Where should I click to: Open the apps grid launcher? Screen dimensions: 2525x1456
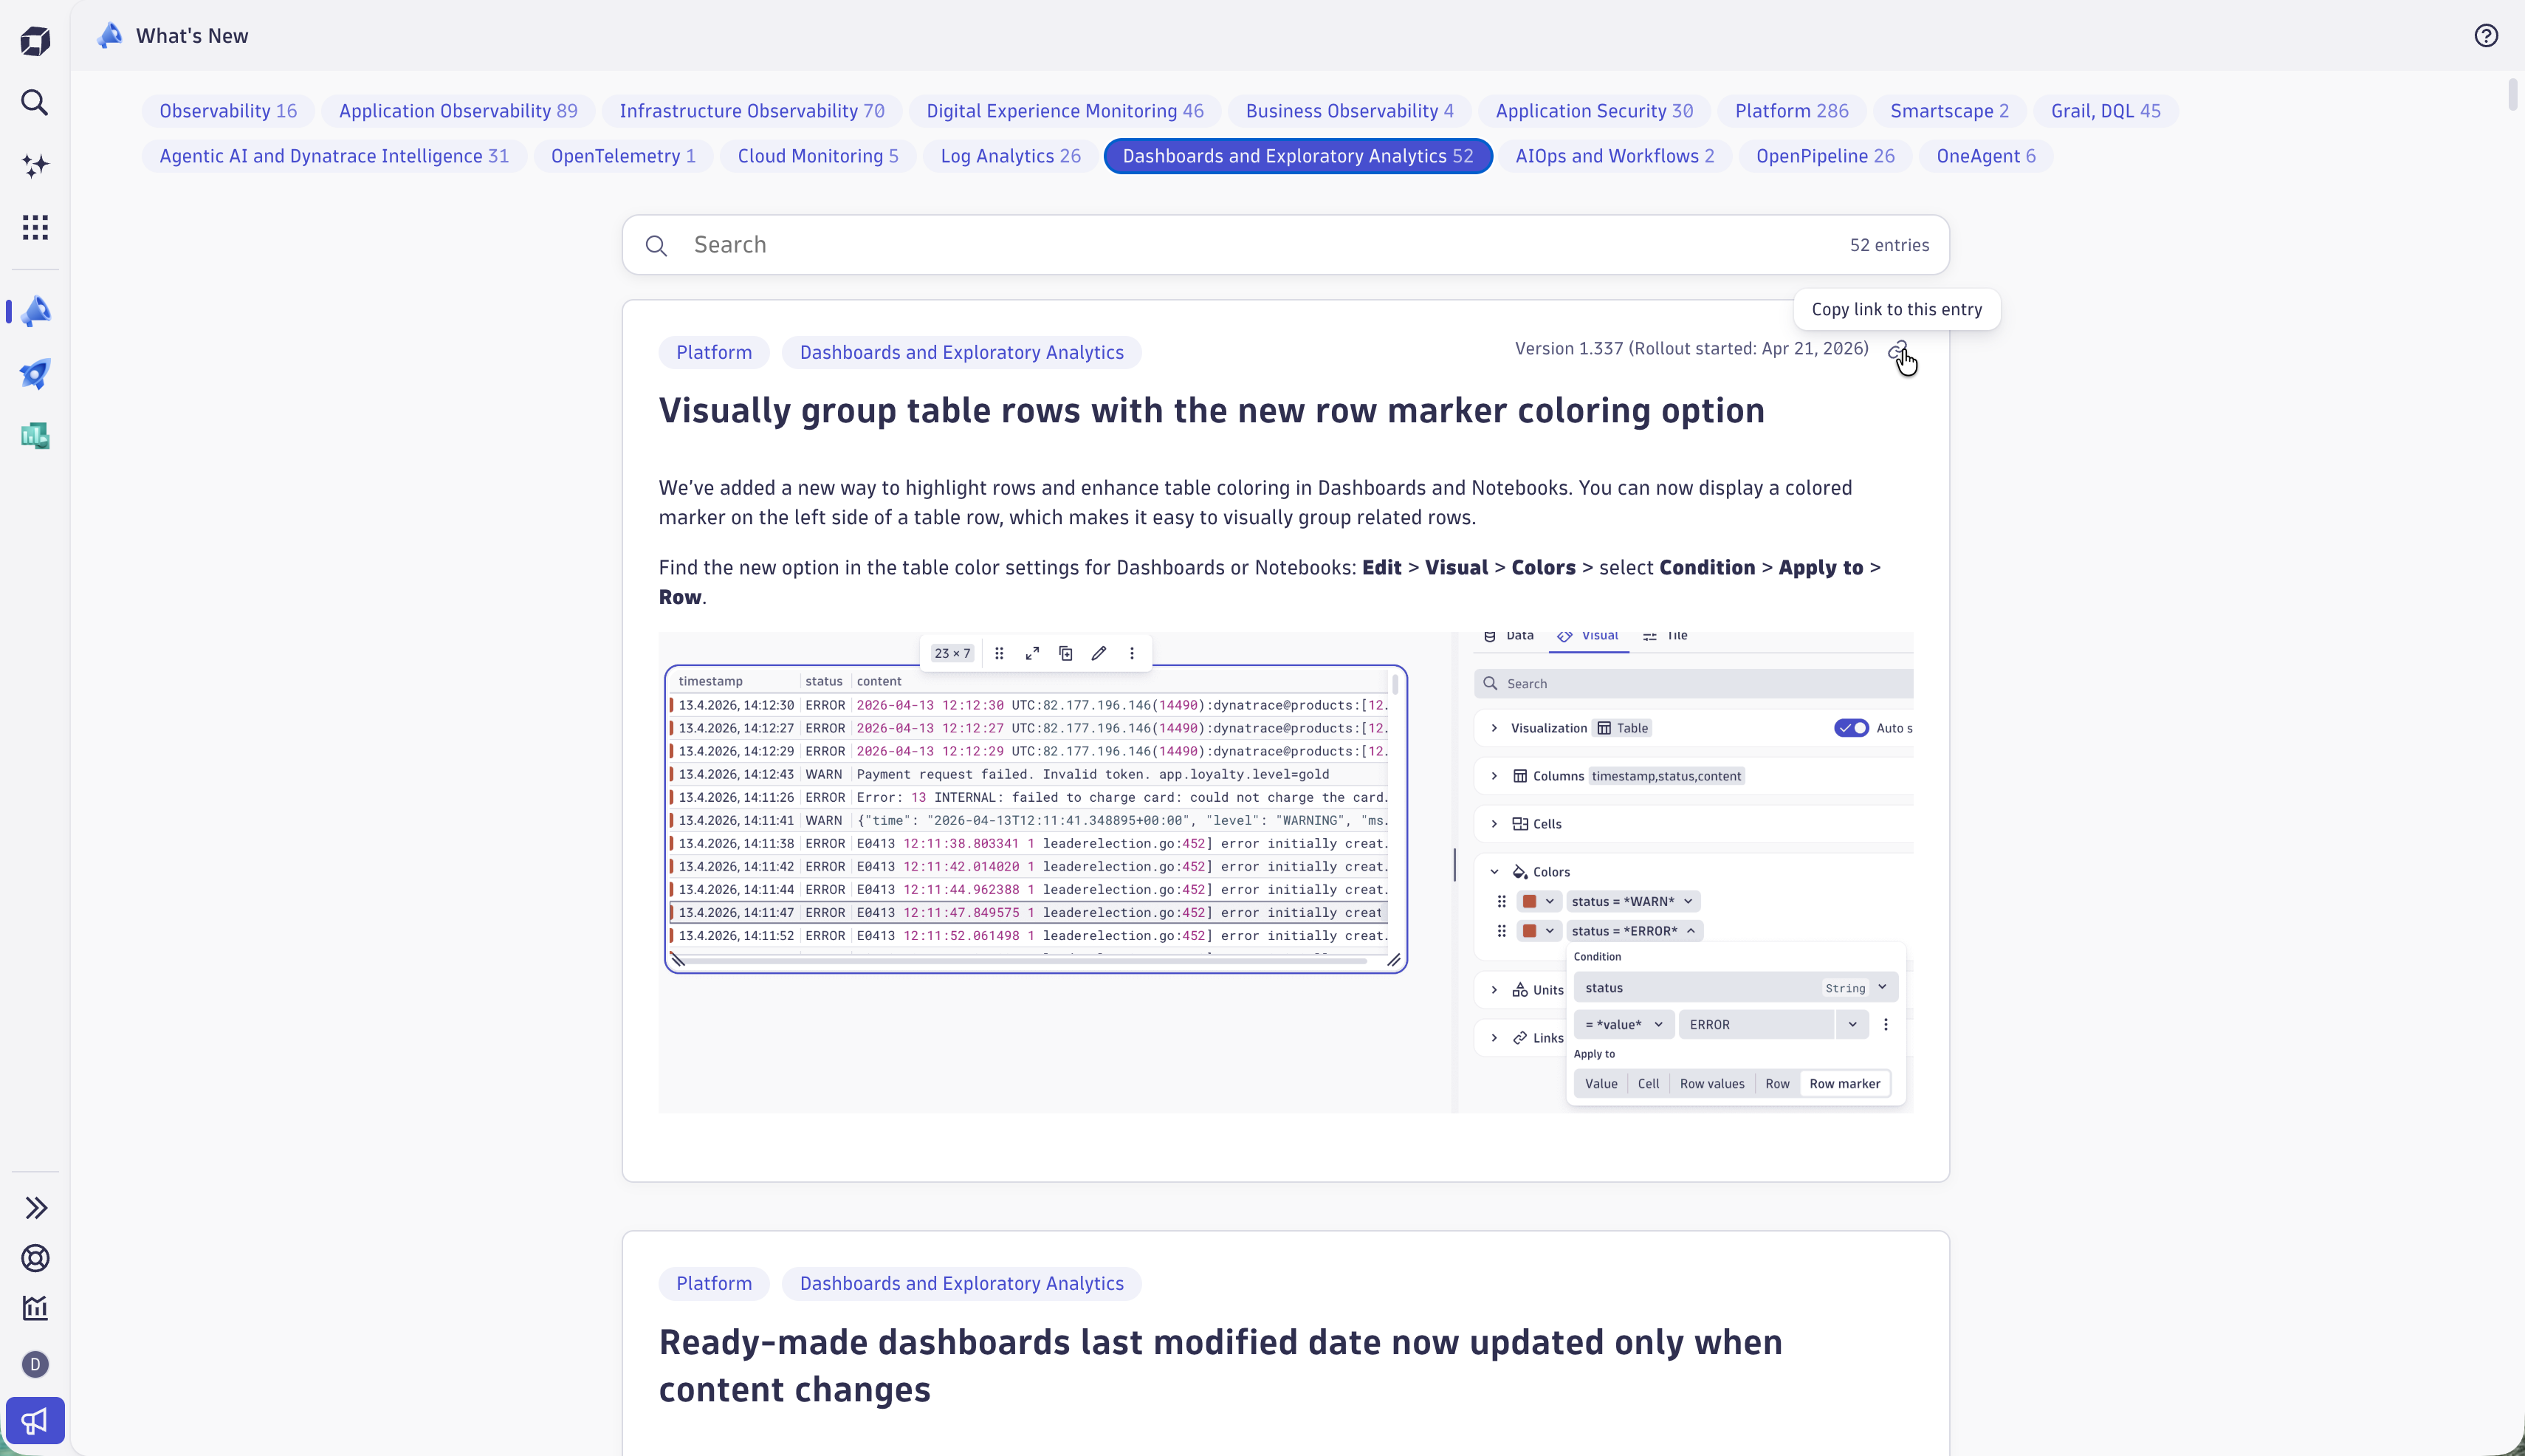(x=35, y=227)
